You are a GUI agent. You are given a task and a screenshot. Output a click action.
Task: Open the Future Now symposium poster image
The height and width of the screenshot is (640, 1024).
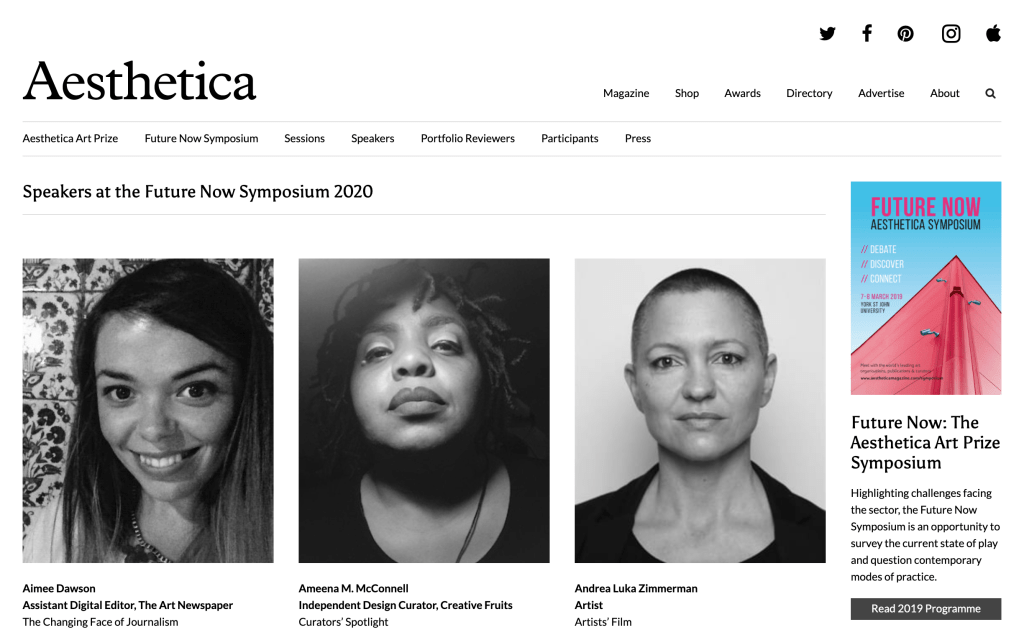[x=925, y=288]
